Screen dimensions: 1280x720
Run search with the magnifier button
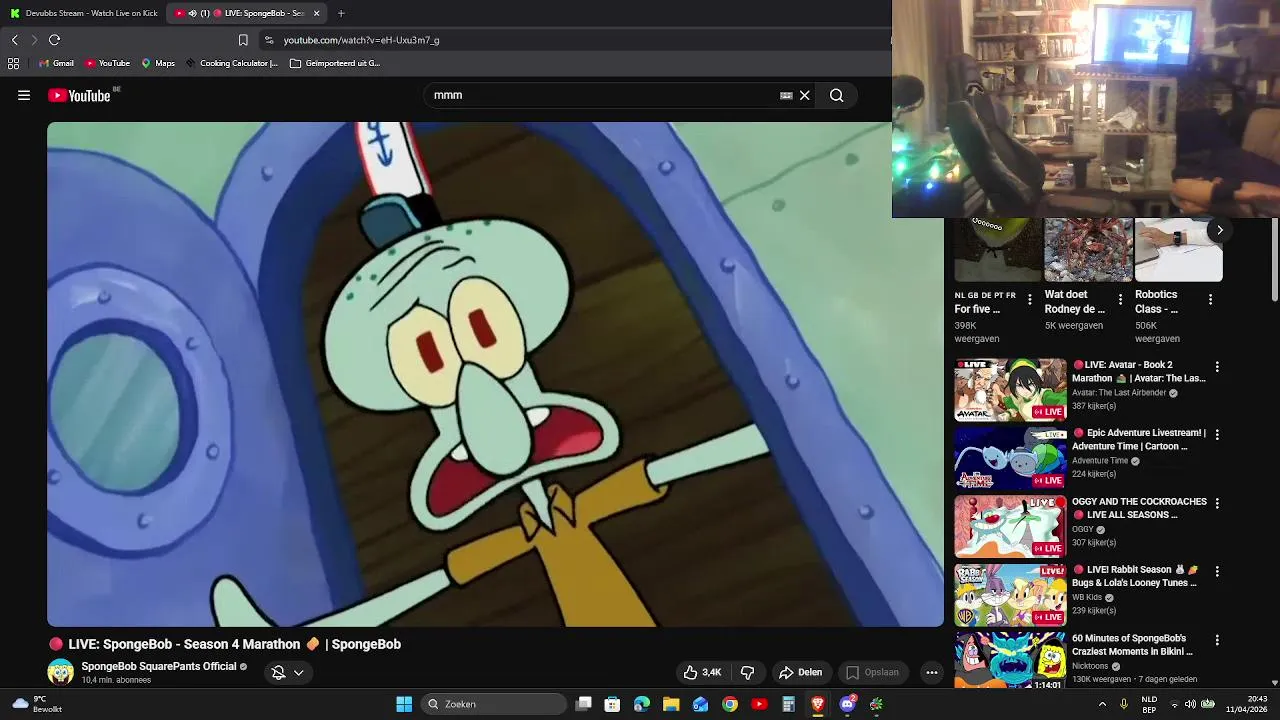click(837, 96)
